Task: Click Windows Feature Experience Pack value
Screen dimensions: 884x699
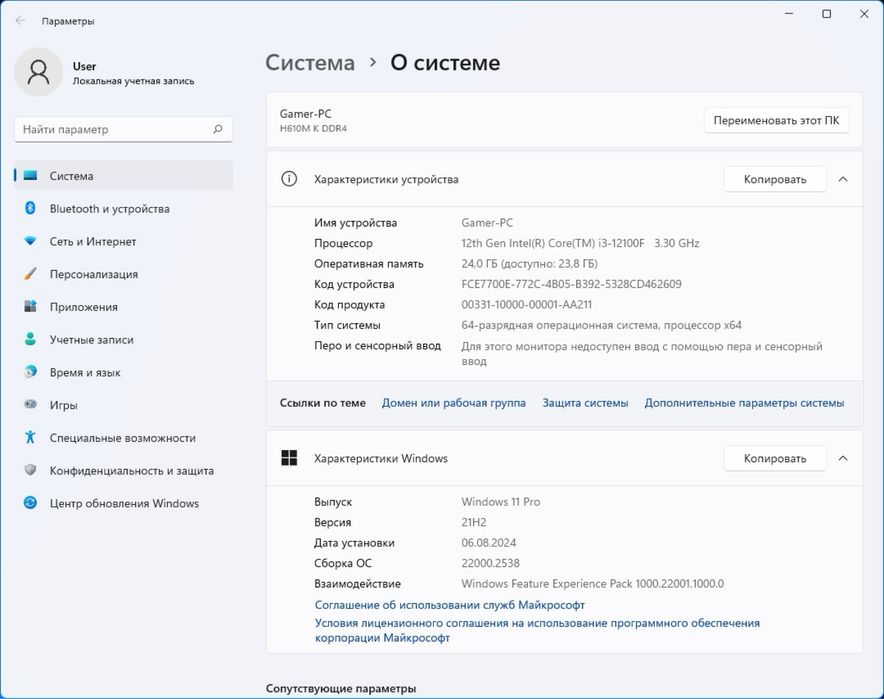Action: 593,583
